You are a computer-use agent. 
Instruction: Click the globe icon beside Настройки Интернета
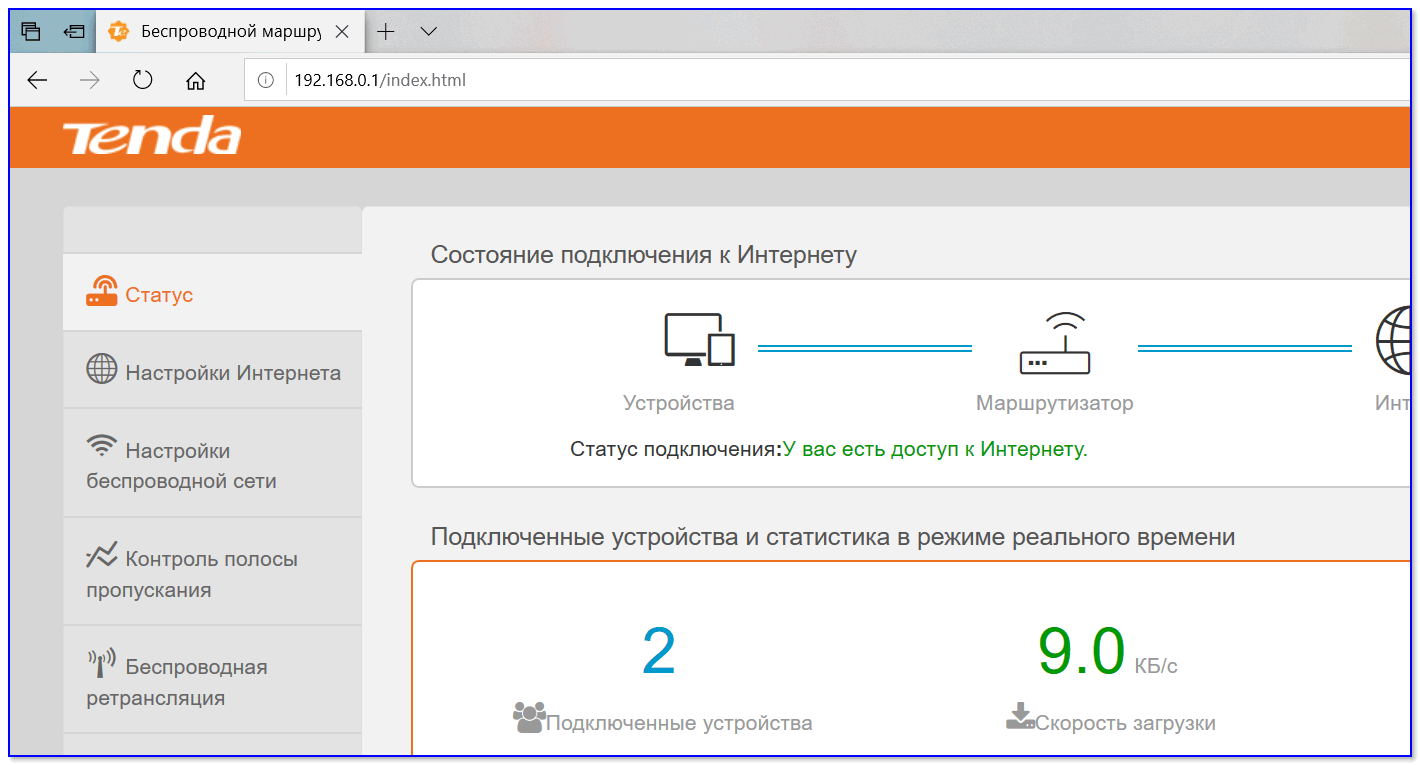[x=101, y=369]
